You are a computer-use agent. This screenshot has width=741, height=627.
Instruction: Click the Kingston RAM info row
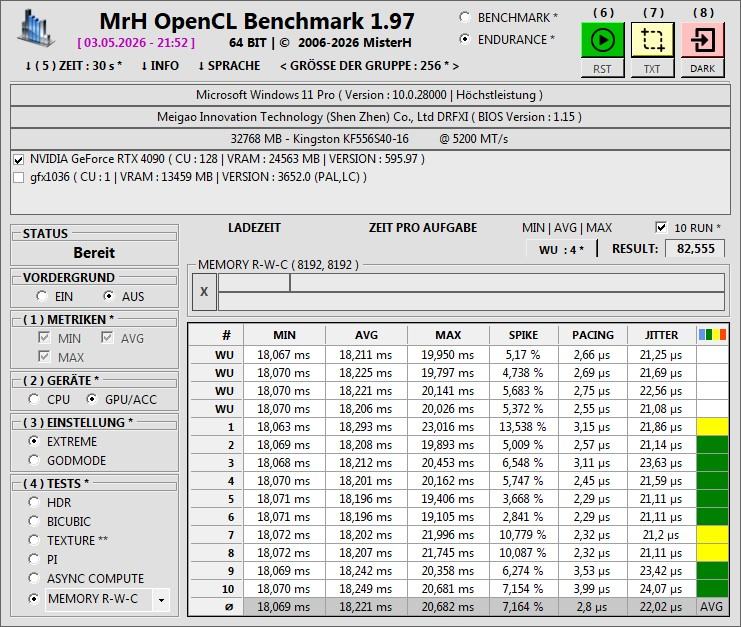coord(370,139)
